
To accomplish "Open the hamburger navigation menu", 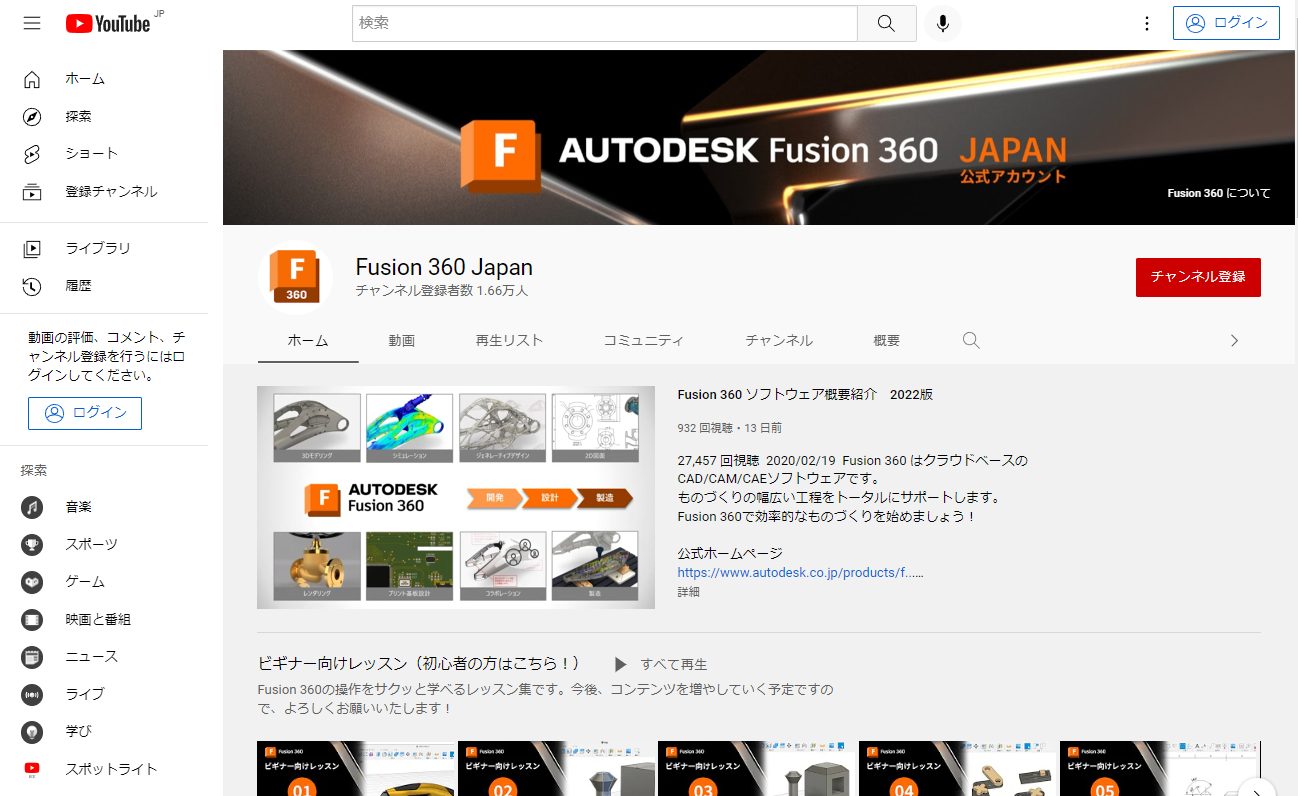I will point(32,23).
